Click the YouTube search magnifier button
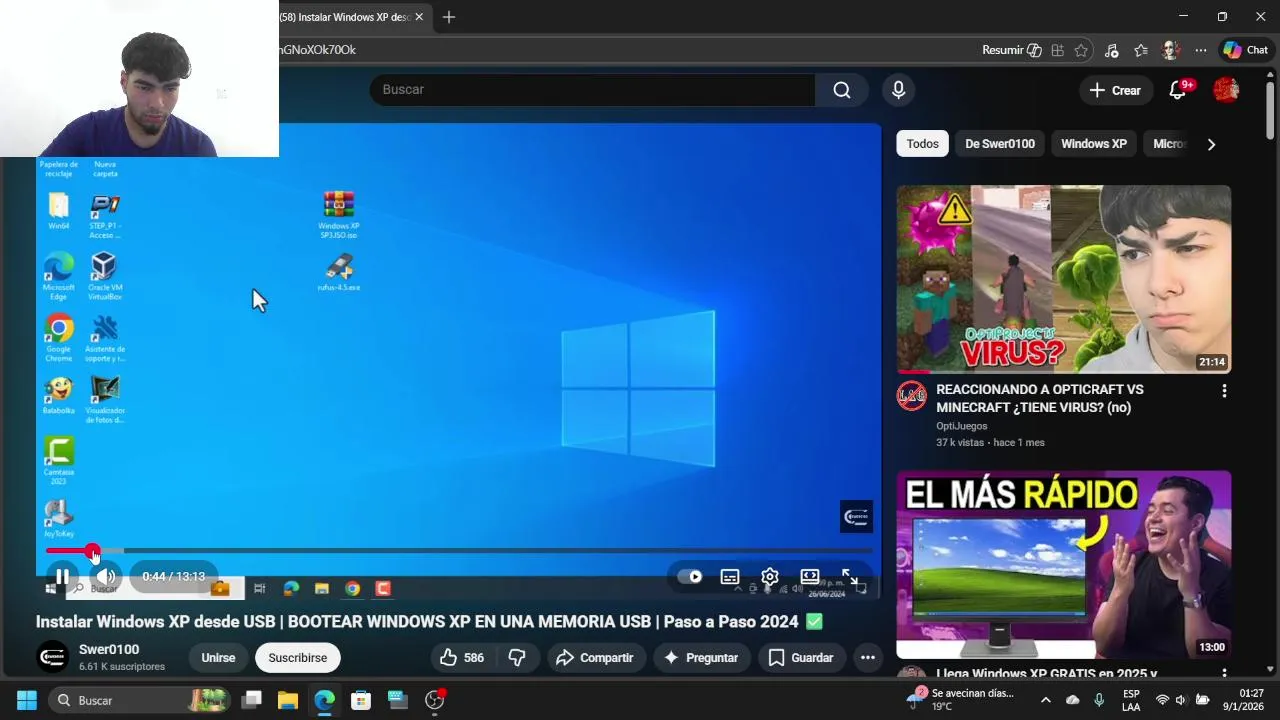The width and height of the screenshot is (1280, 720). pos(842,90)
